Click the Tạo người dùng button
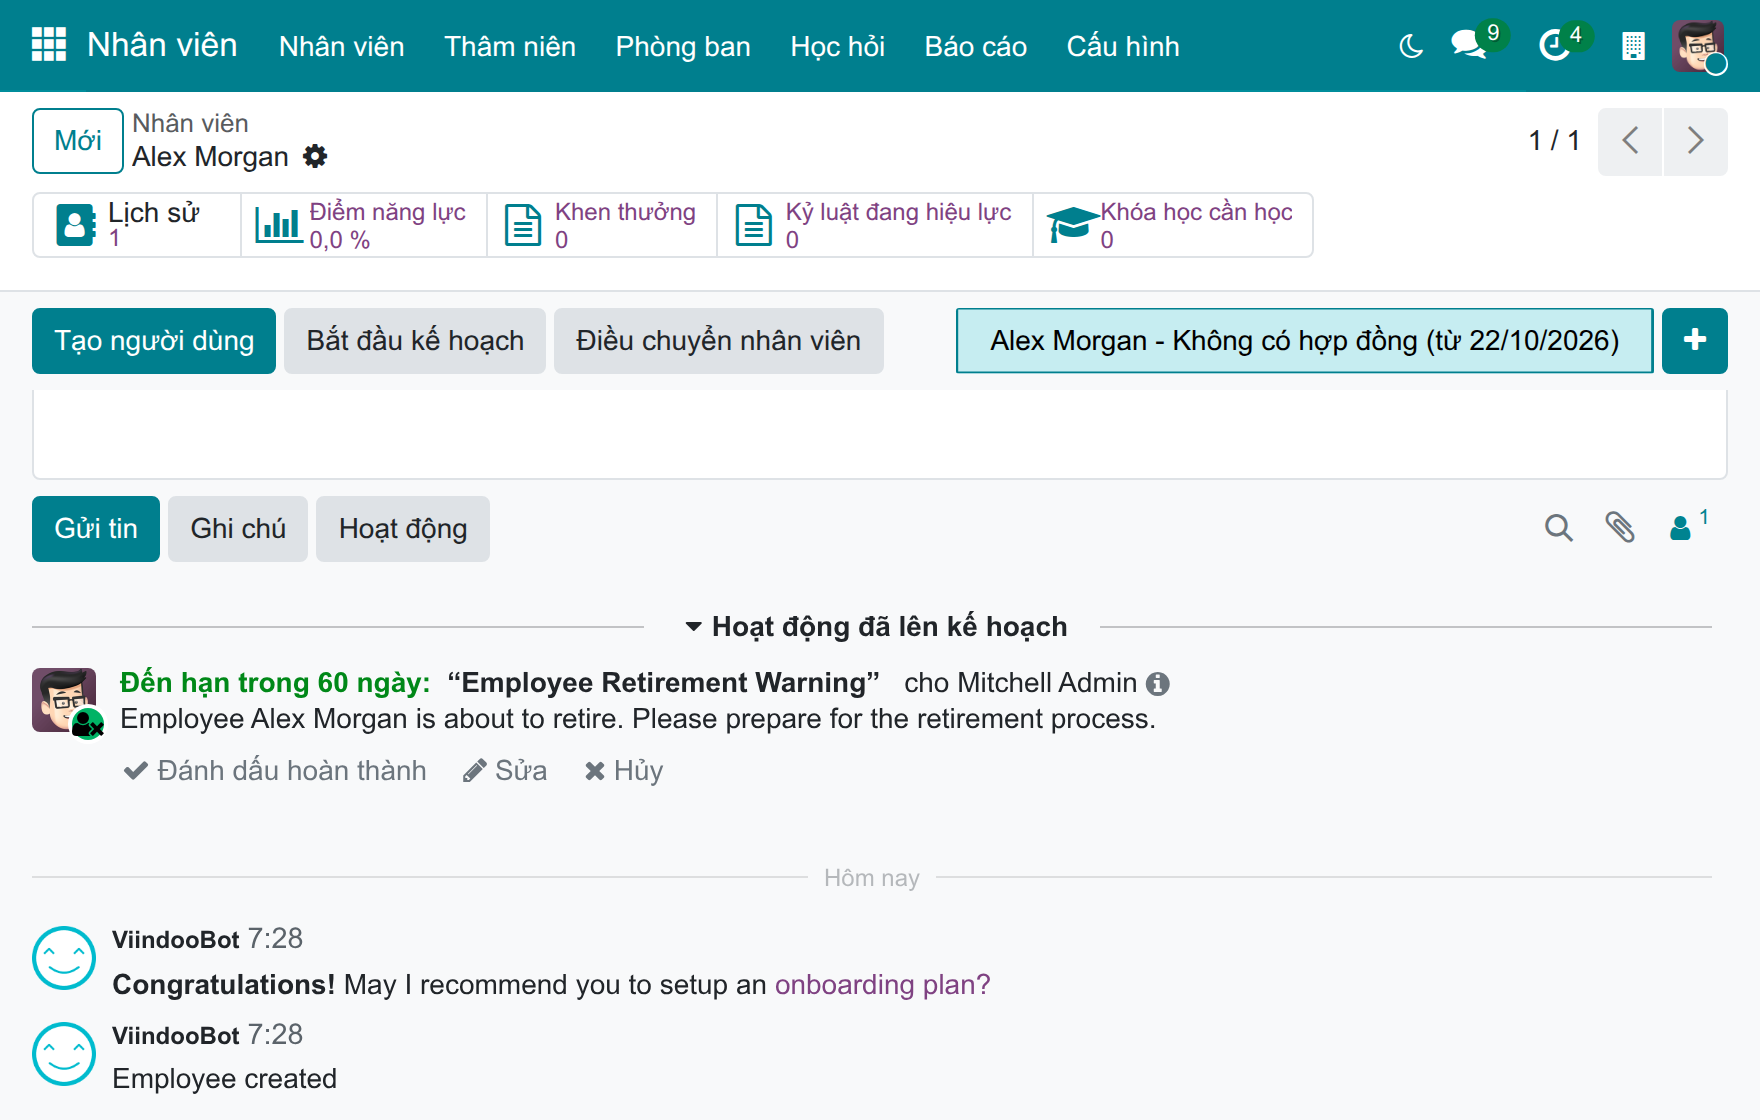This screenshot has width=1760, height=1120. [154, 341]
